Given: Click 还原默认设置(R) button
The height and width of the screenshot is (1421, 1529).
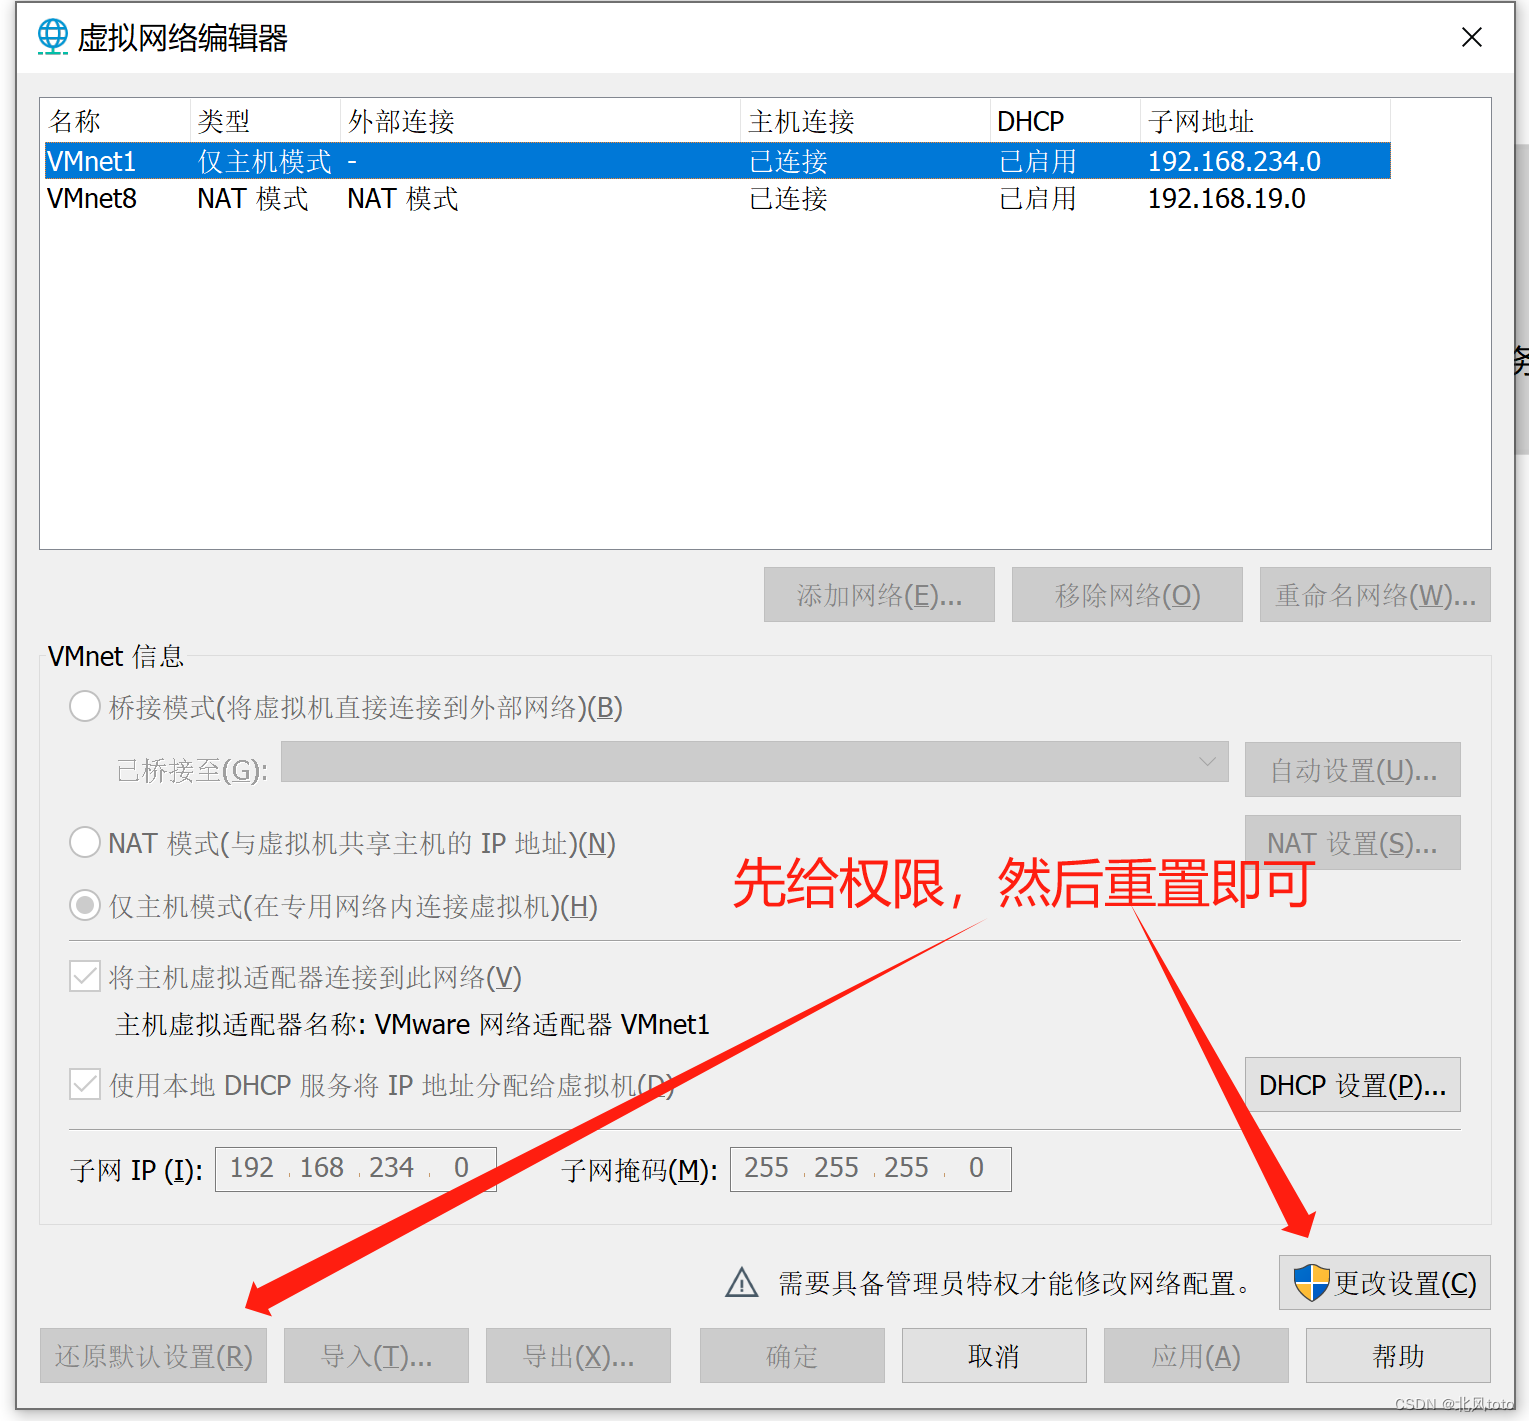Looking at the screenshot, I should click(153, 1356).
